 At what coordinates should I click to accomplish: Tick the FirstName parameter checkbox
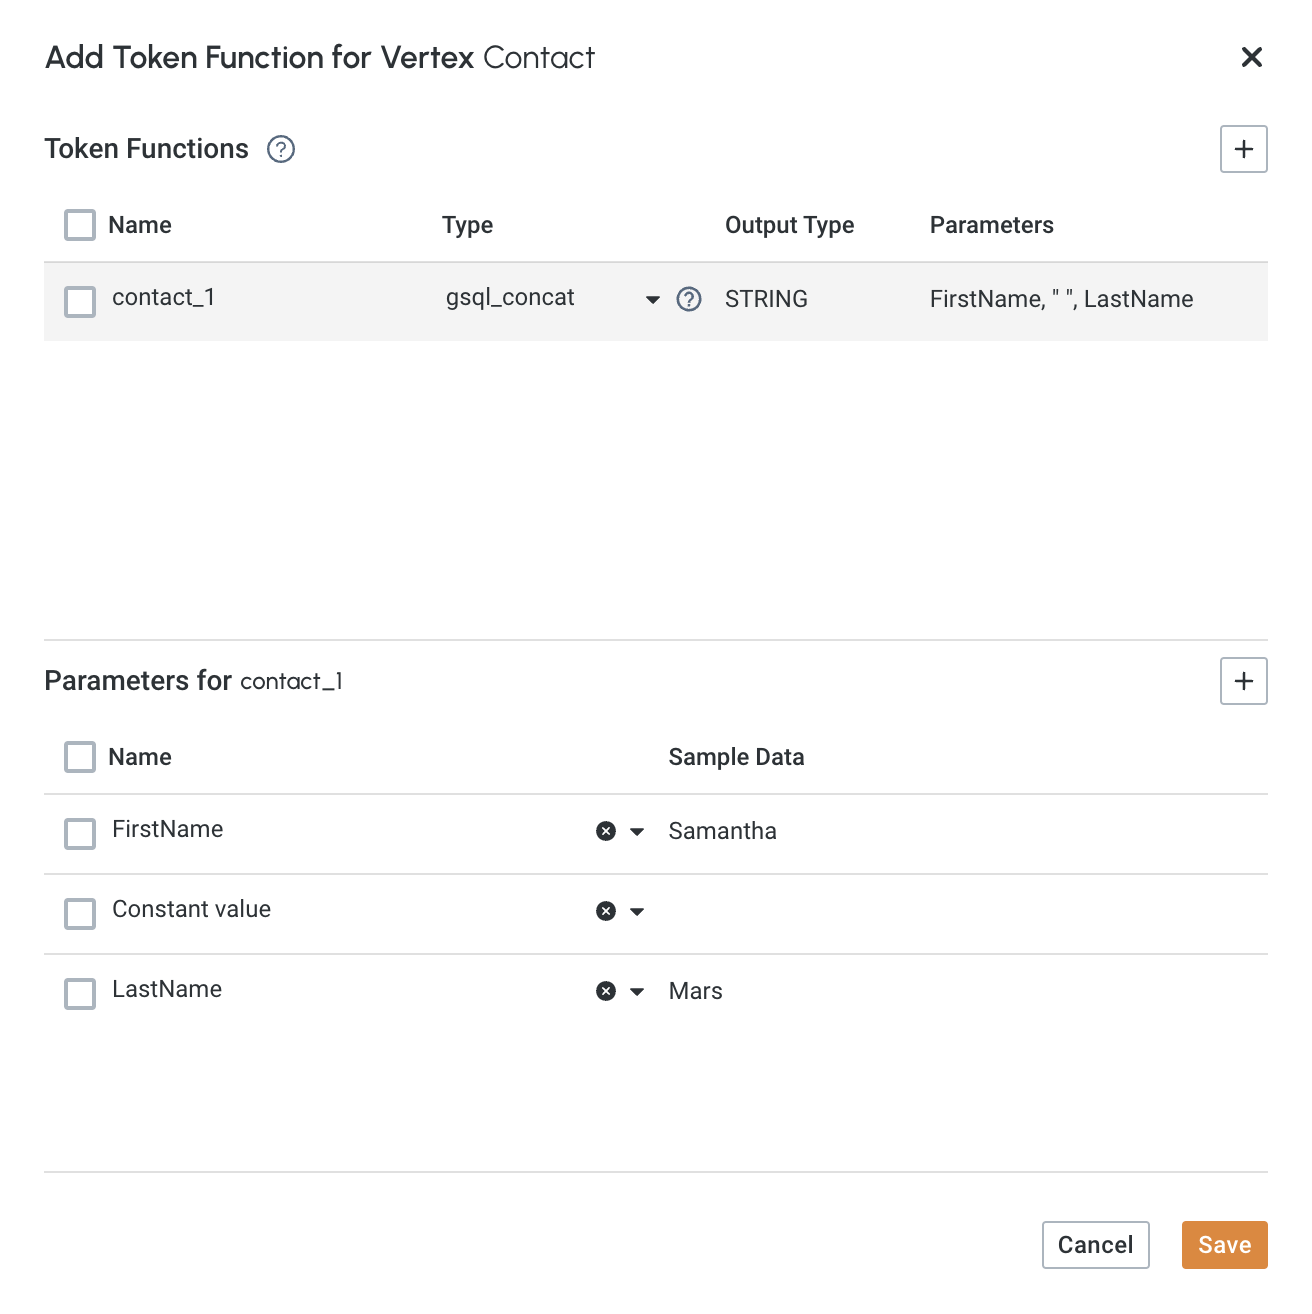point(80,833)
